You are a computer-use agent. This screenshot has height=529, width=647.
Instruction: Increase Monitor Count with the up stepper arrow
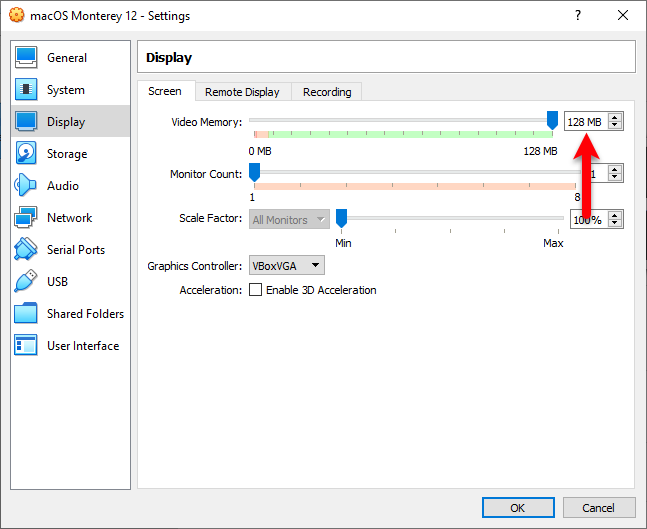point(615,170)
